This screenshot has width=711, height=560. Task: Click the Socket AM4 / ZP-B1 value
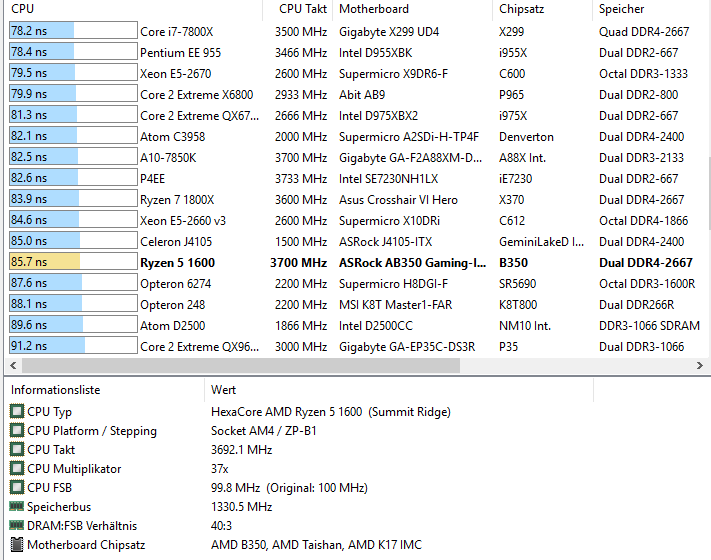263,431
